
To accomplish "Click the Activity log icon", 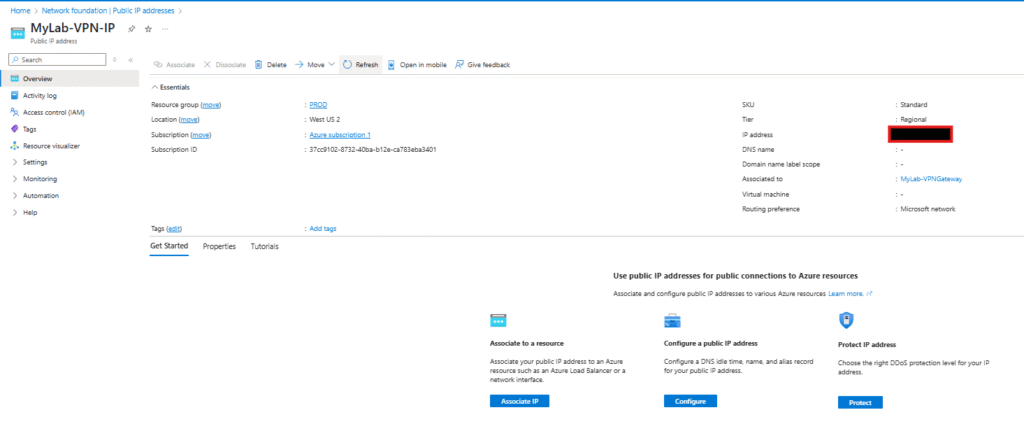I will (x=14, y=95).
